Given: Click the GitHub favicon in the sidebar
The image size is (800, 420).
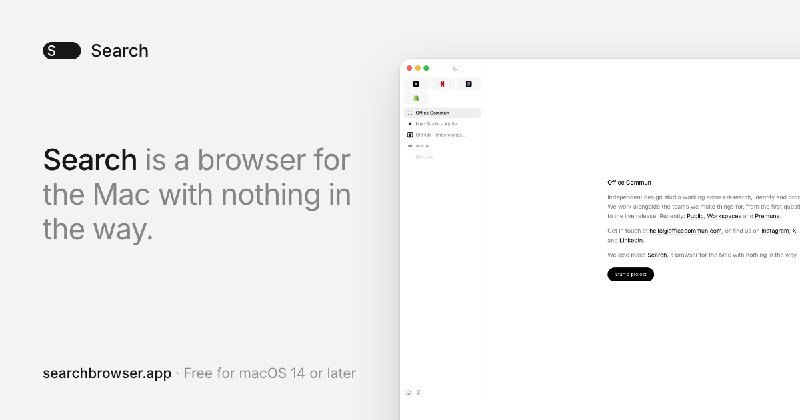Looking at the screenshot, I should click(410, 135).
